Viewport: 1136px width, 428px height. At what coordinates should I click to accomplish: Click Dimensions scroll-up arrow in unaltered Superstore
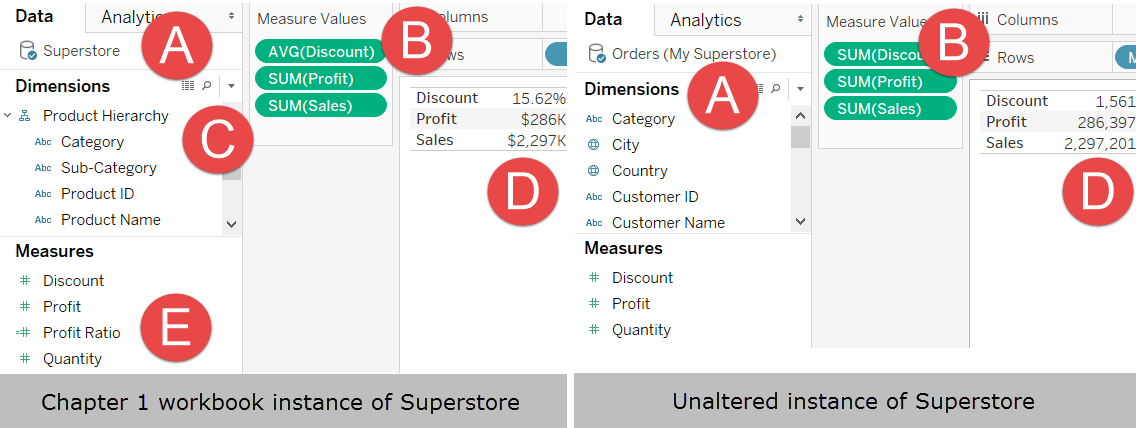coord(800,116)
